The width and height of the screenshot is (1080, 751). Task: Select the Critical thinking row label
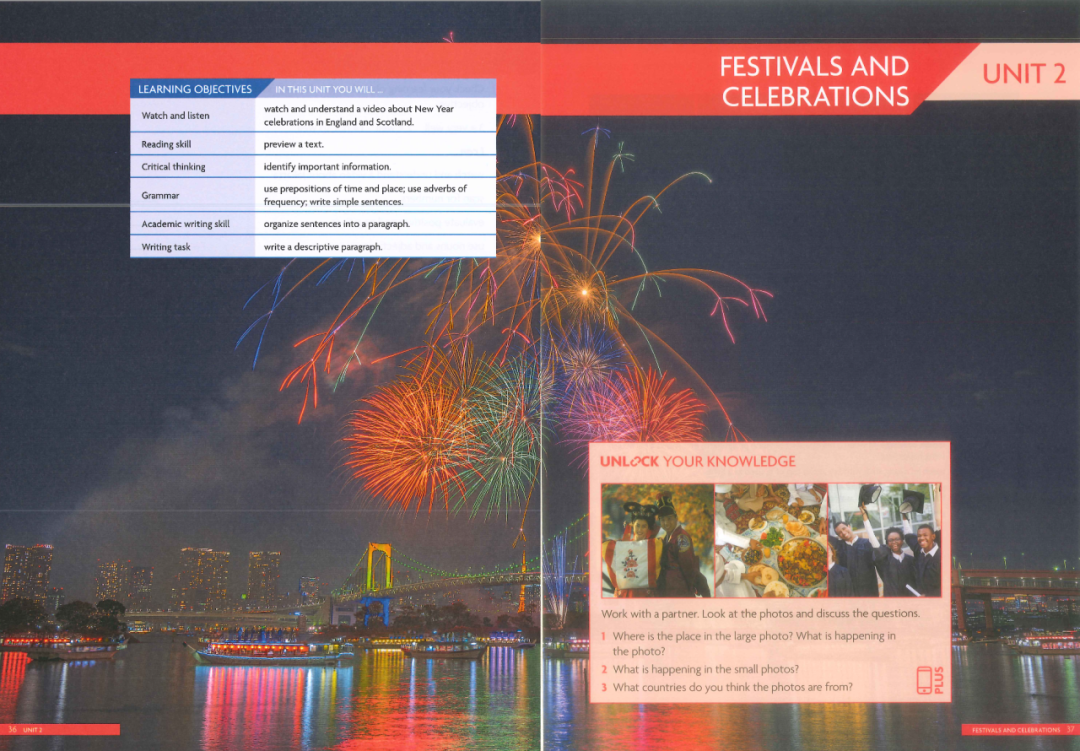coord(173,167)
